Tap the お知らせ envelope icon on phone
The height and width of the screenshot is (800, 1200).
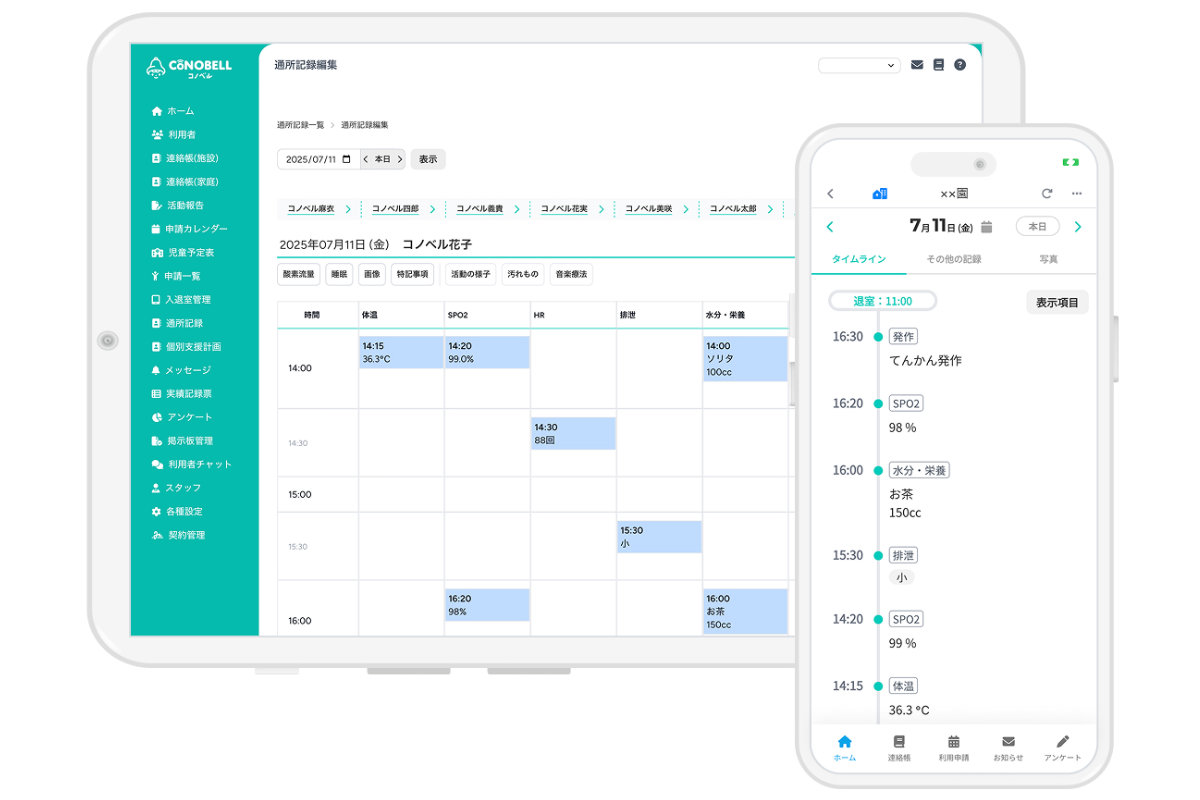(x=1008, y=746)
